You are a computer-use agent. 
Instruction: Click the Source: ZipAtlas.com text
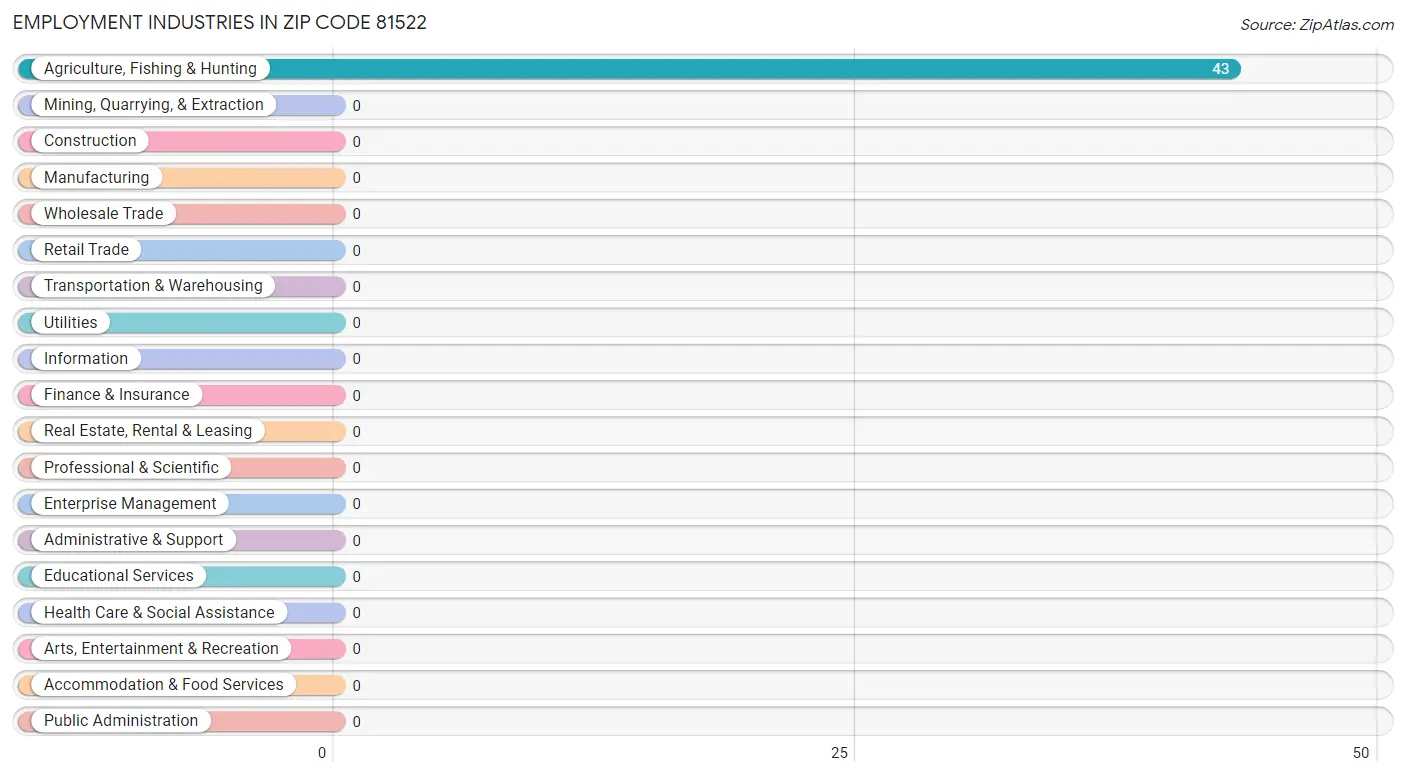coord(1317,25)
